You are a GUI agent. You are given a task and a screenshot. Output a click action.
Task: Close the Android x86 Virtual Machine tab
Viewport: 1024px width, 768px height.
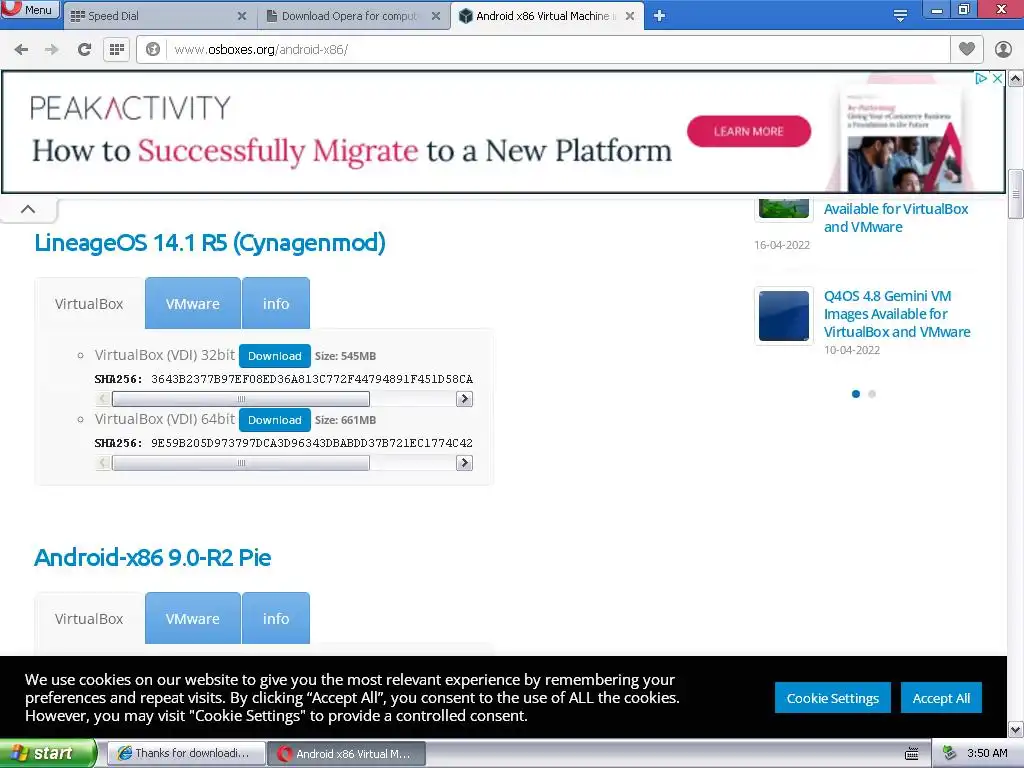tap(630, 16)
